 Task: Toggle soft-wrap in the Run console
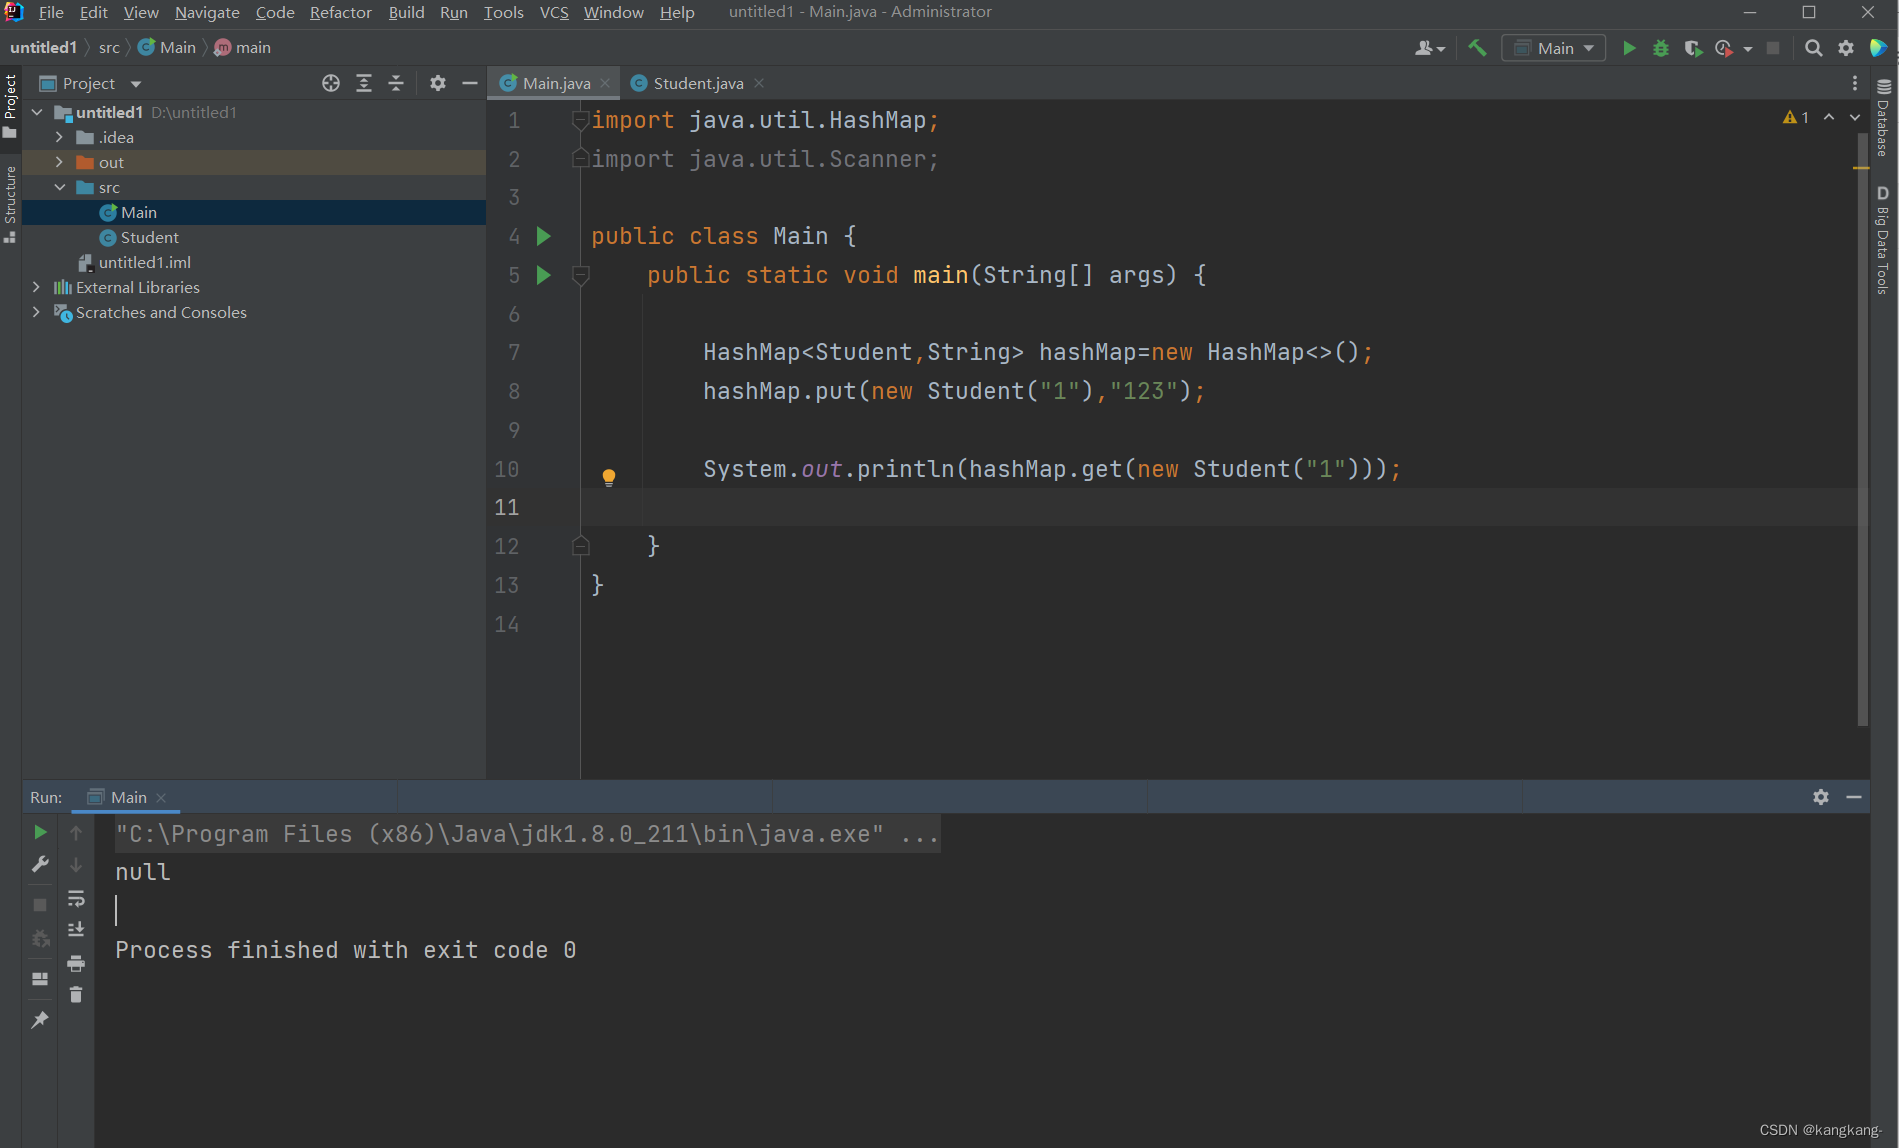[76, 899]
